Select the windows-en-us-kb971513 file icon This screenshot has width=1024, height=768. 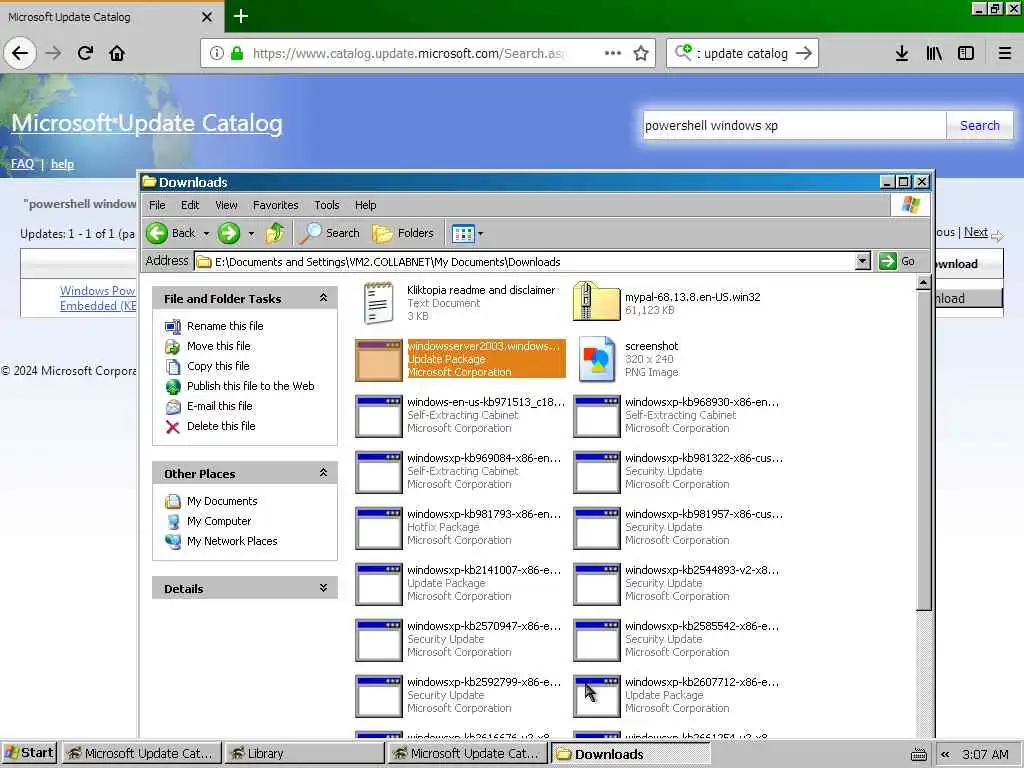pos(379,415)
